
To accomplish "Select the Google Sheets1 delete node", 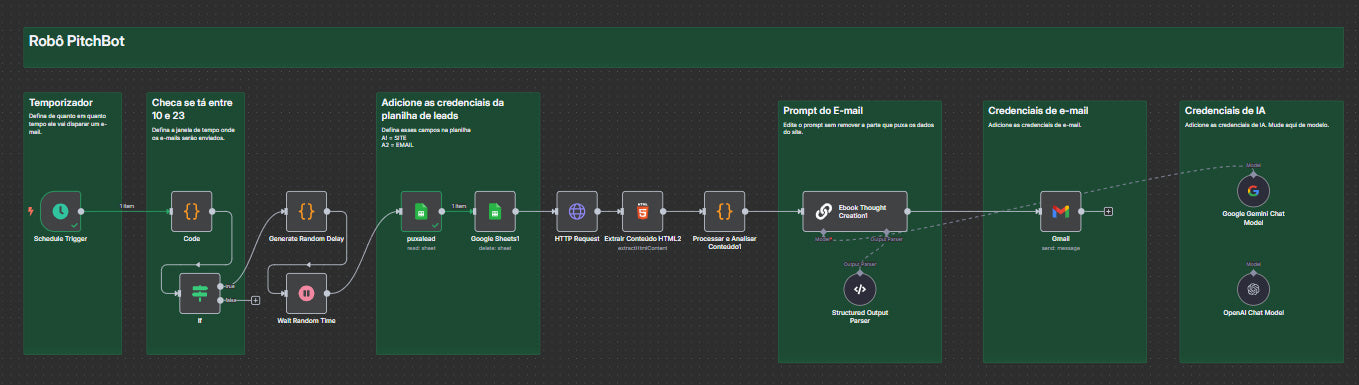I will [x=495, y=211].
